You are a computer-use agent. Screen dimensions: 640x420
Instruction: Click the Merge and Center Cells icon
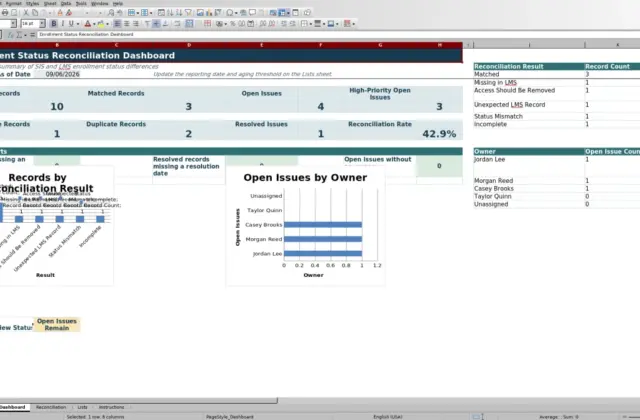tap(189, 24)
